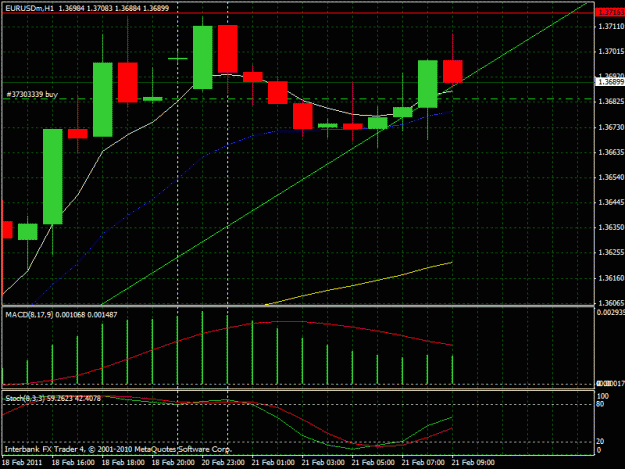Click the 18 Feb 20:00 time label

173,462
